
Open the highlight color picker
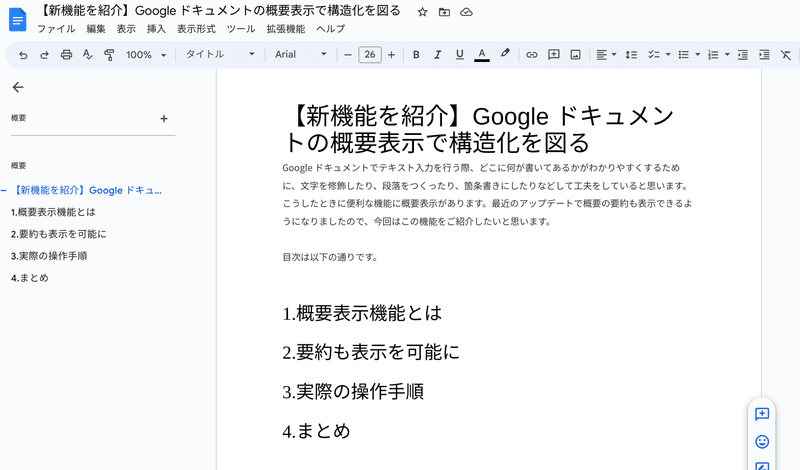pyautogui.click(x=505, y=54)
